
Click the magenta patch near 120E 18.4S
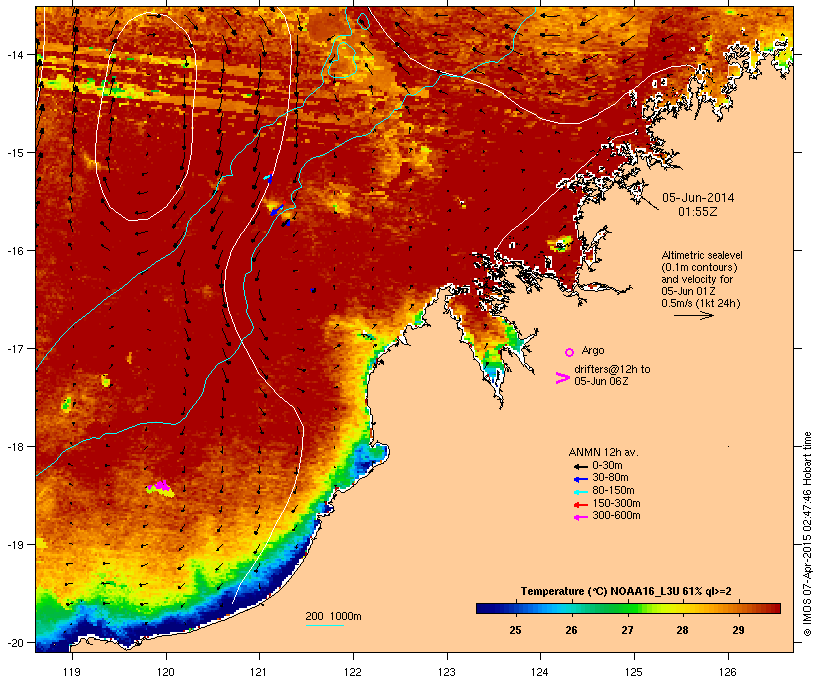click(161, 487)
